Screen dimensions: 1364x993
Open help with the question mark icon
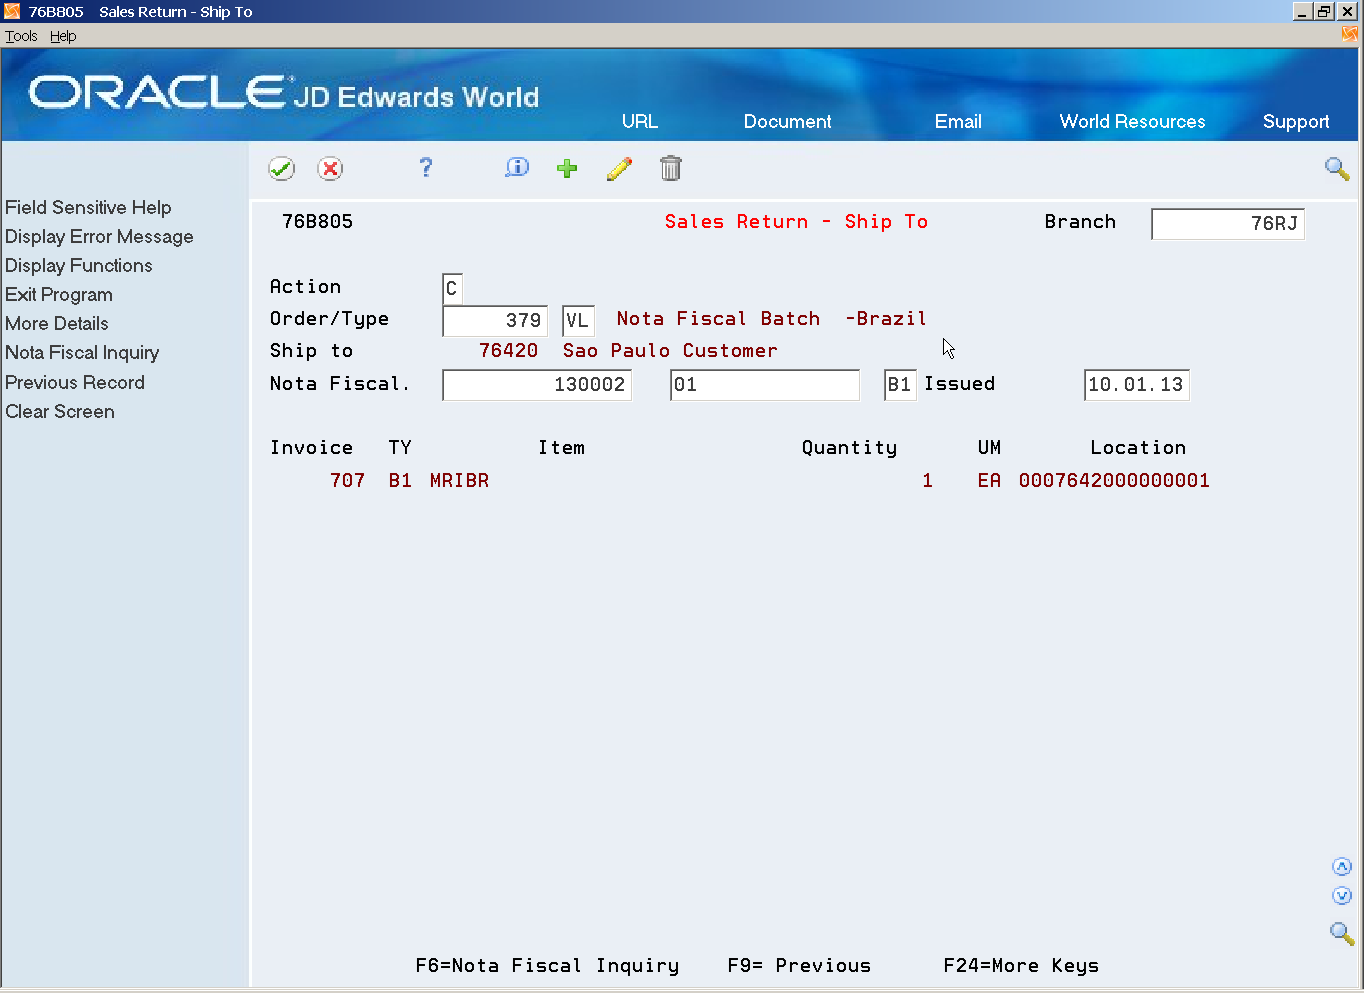(426, 168)
